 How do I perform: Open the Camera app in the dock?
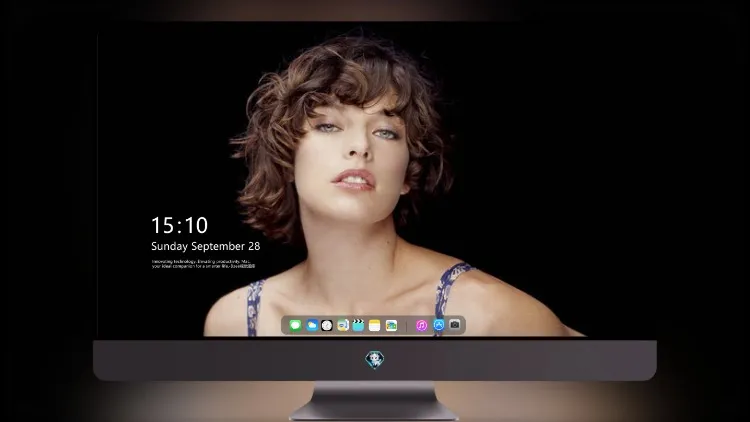point(454,325)
